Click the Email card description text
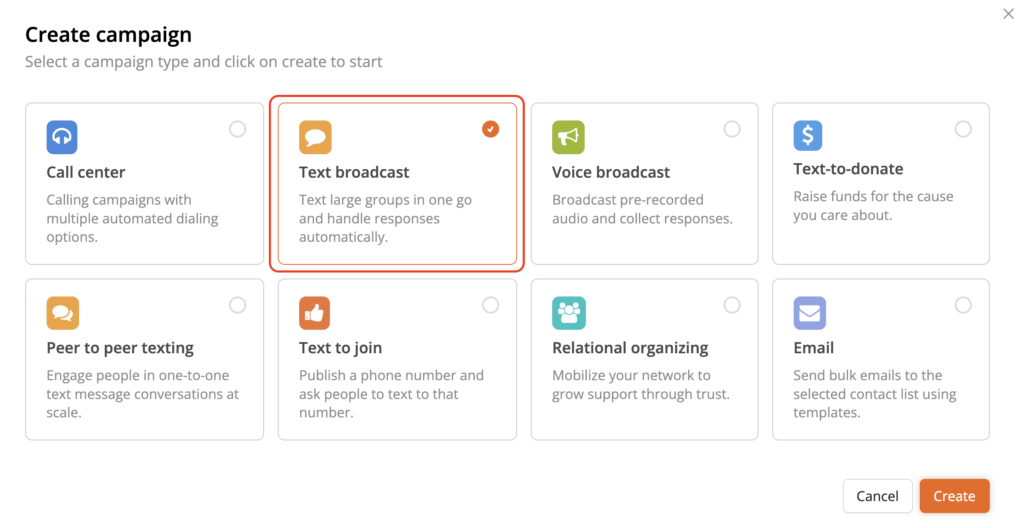This screenshot has width=1024, height=528. [x=875, y=394]
